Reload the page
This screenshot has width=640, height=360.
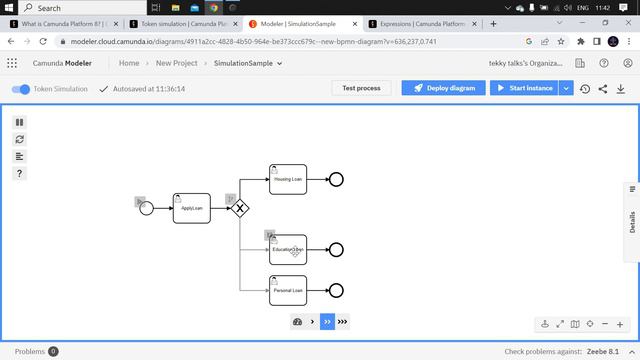[43, 41]
